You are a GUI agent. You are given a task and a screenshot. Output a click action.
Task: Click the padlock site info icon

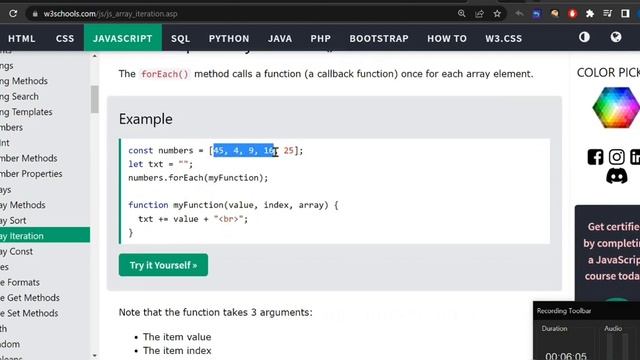click(x=35, y=13)
